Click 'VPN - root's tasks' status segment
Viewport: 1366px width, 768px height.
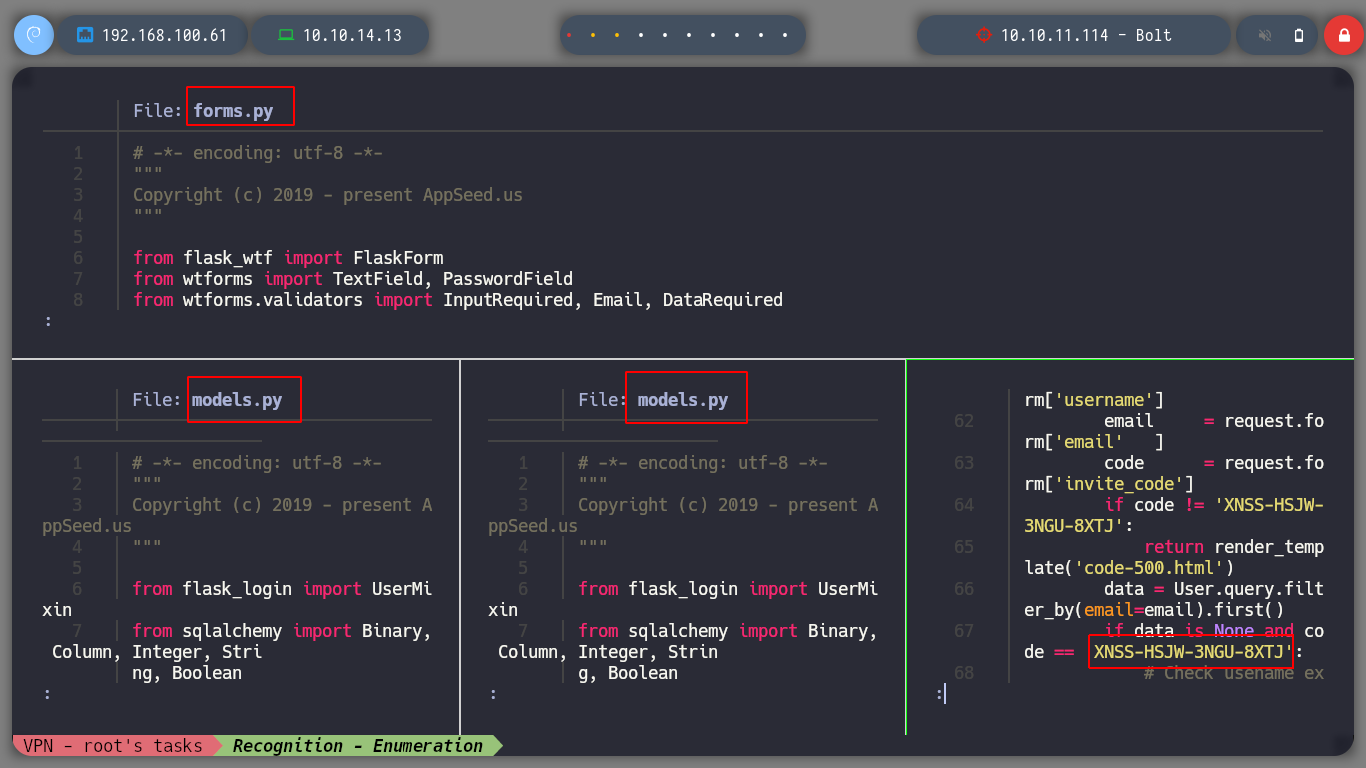112,746
